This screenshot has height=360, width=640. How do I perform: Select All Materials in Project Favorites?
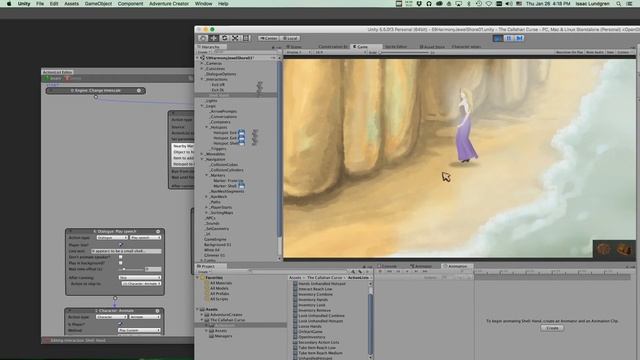click(221, 283)
